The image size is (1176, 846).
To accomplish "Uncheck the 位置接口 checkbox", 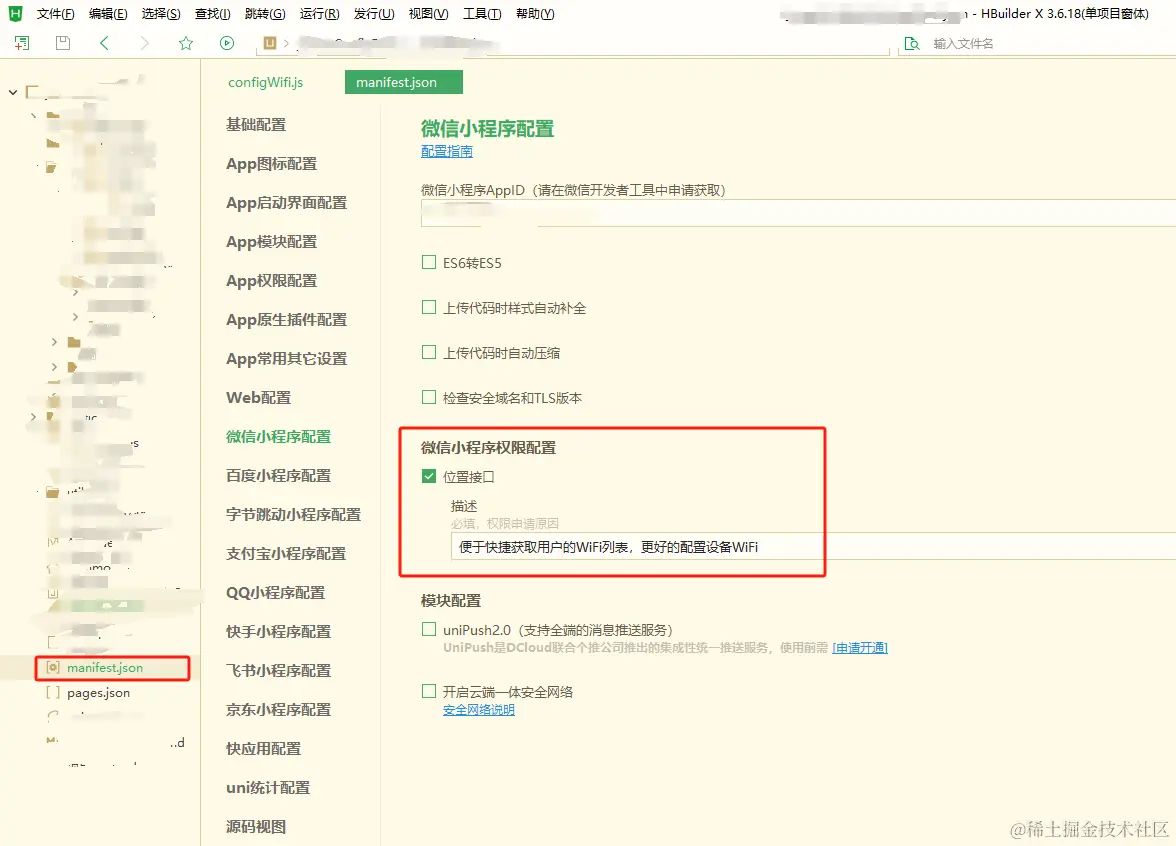I will click(x=429, y=476).
